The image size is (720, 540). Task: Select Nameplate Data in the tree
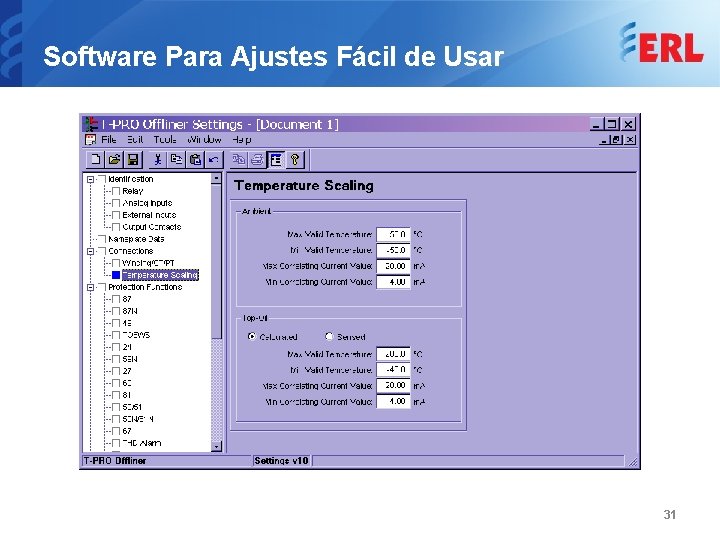pos(136,239)
